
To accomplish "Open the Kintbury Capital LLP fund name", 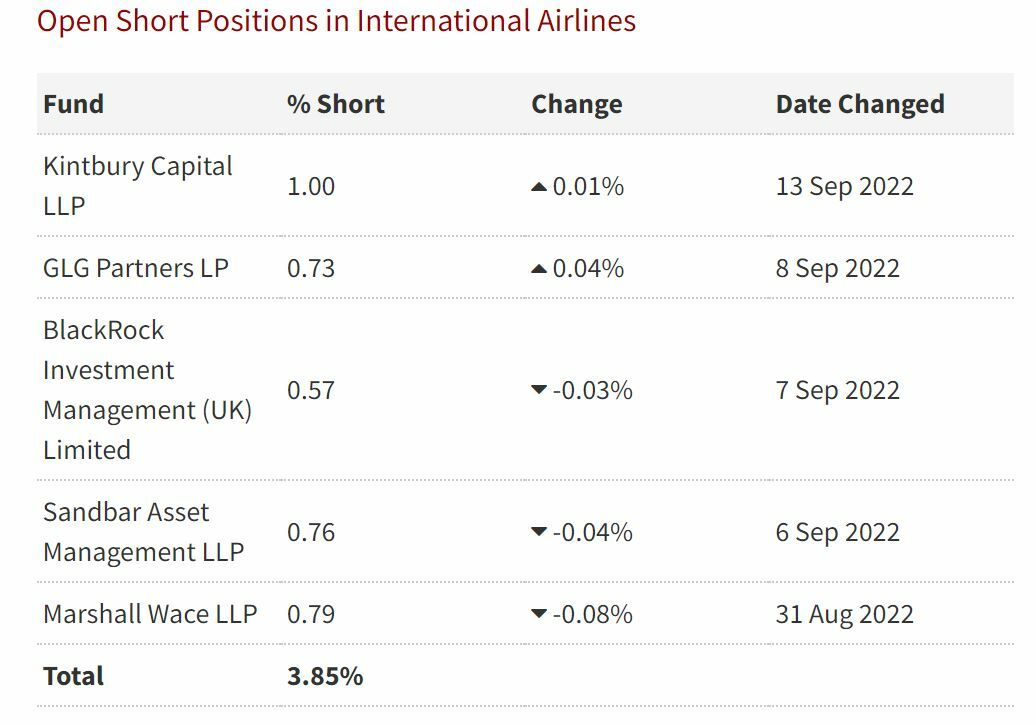I will pyautogui.click(x=137, y=186).
